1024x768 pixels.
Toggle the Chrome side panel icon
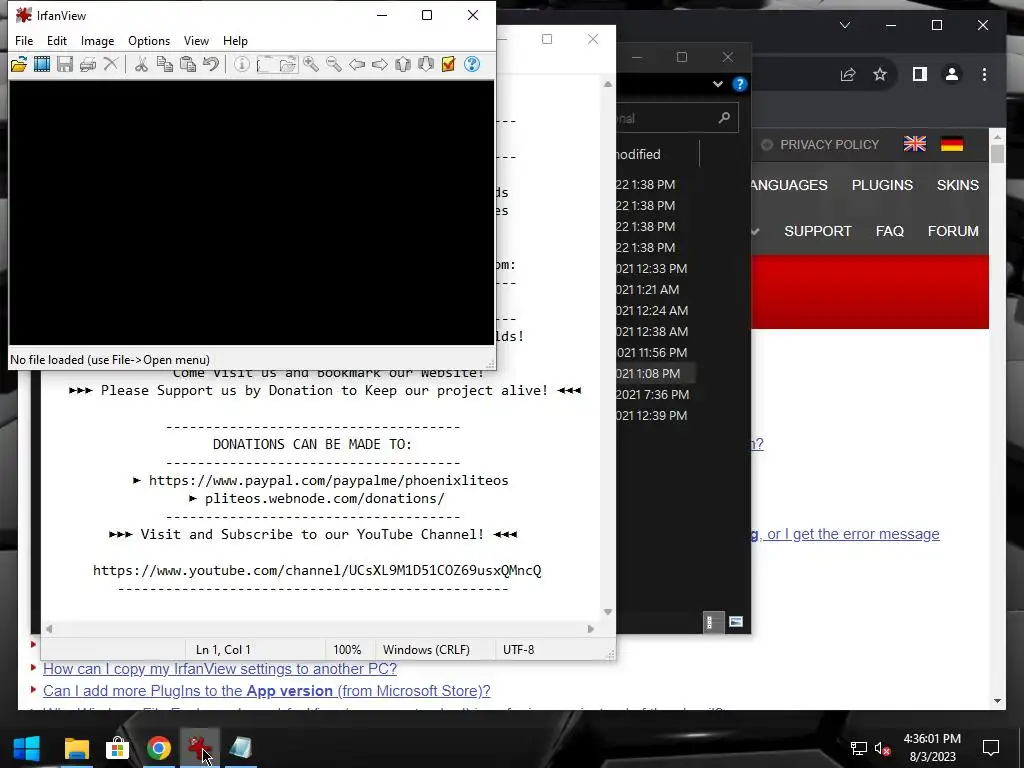[x=920, y=74]
